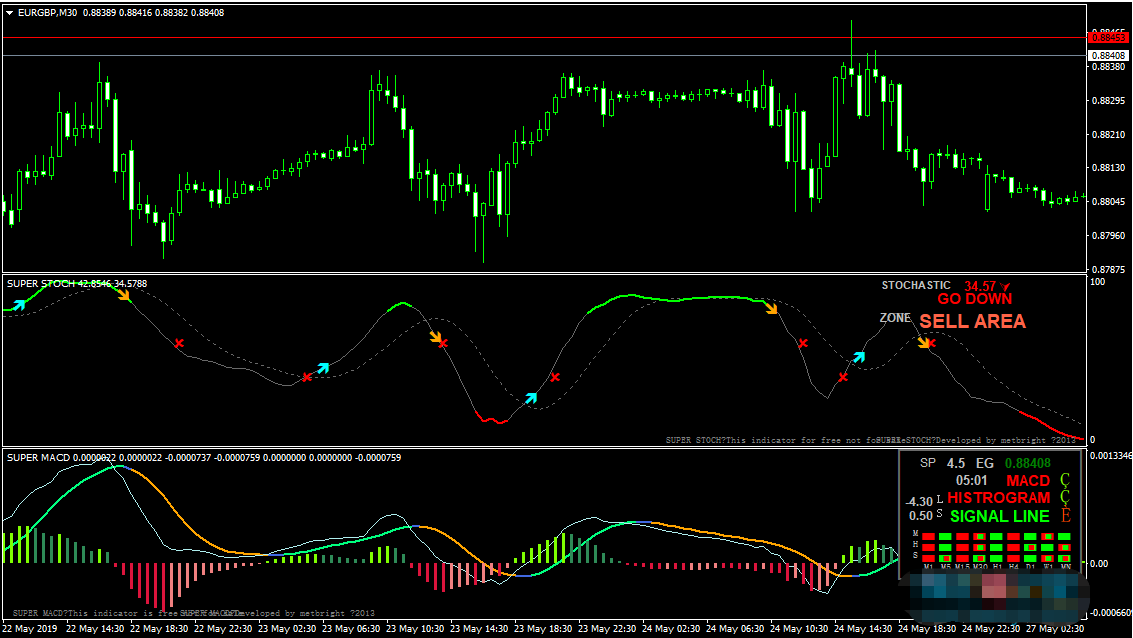Screen dimensions: 1133x638
Task: Select the SUPER MACD indicator title label
Action: (x=39, y=458)
